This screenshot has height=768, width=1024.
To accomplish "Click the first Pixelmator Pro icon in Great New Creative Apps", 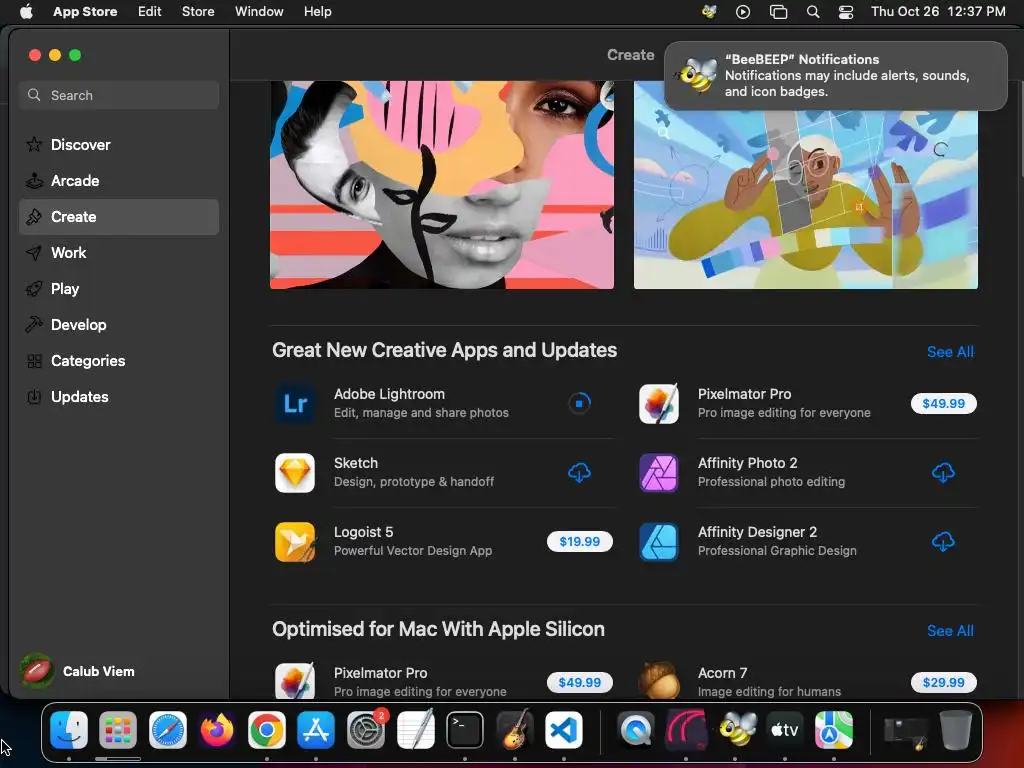I will (659, 404).
